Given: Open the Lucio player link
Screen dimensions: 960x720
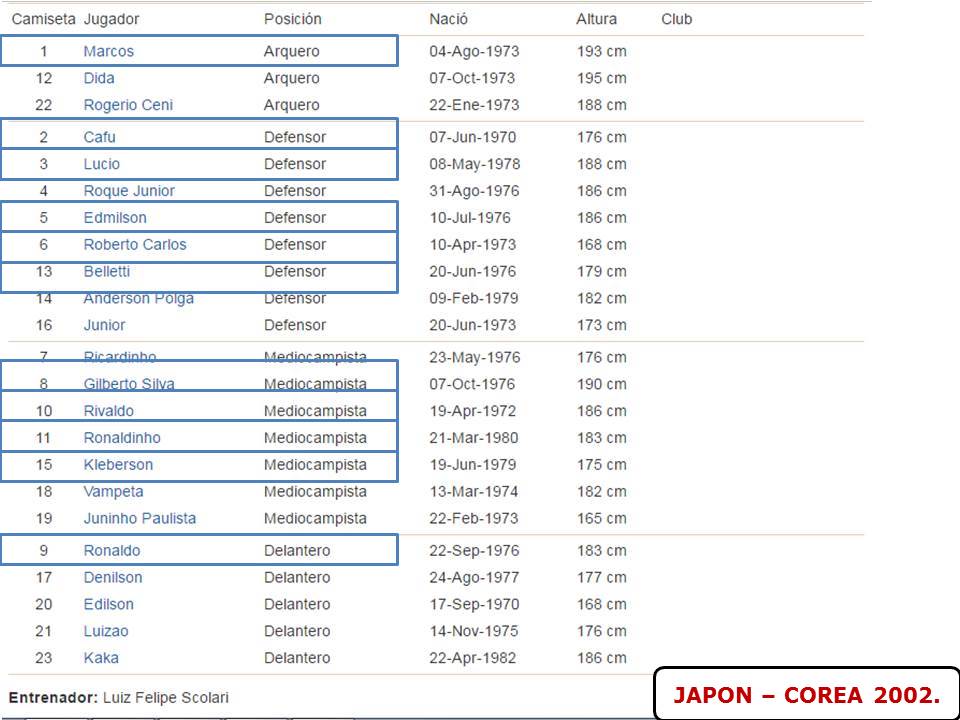Looking at the screenshot, I should pyautogui.click(x=102, y=164).
